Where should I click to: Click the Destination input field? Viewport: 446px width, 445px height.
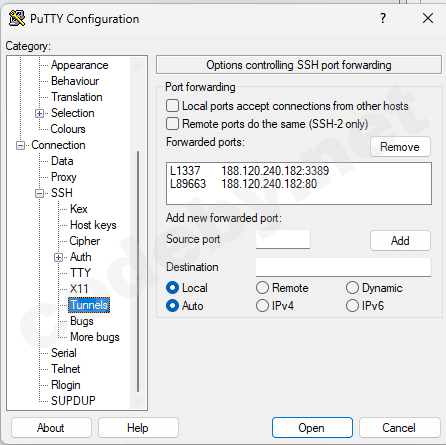[x=343, y=267]
